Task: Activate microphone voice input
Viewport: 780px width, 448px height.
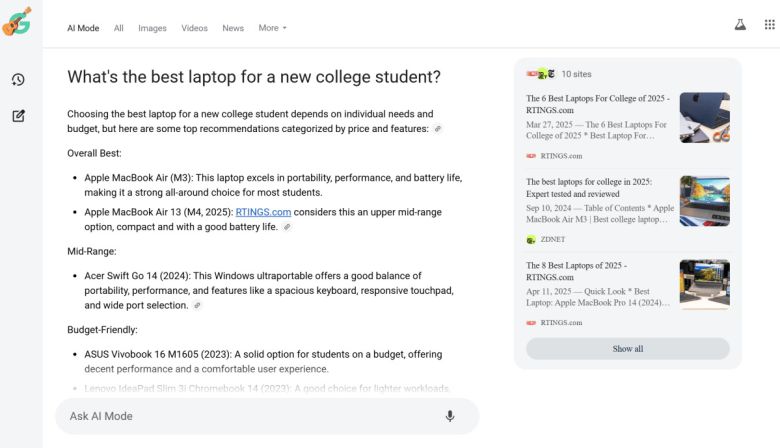Action: tap(450, 416)
